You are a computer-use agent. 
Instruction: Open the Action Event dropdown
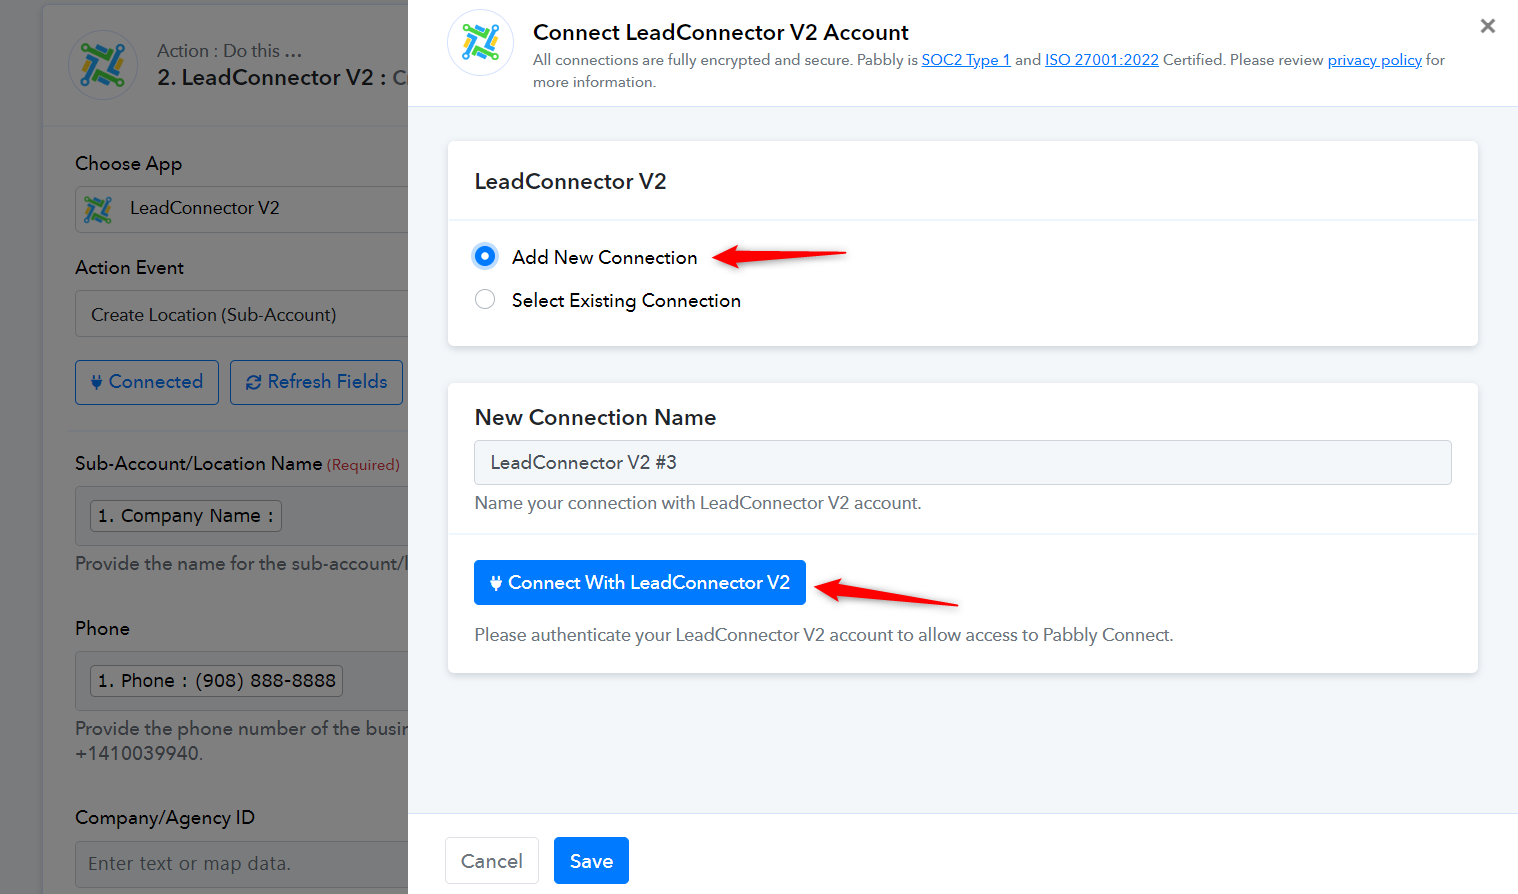click(x=242, y=314)
